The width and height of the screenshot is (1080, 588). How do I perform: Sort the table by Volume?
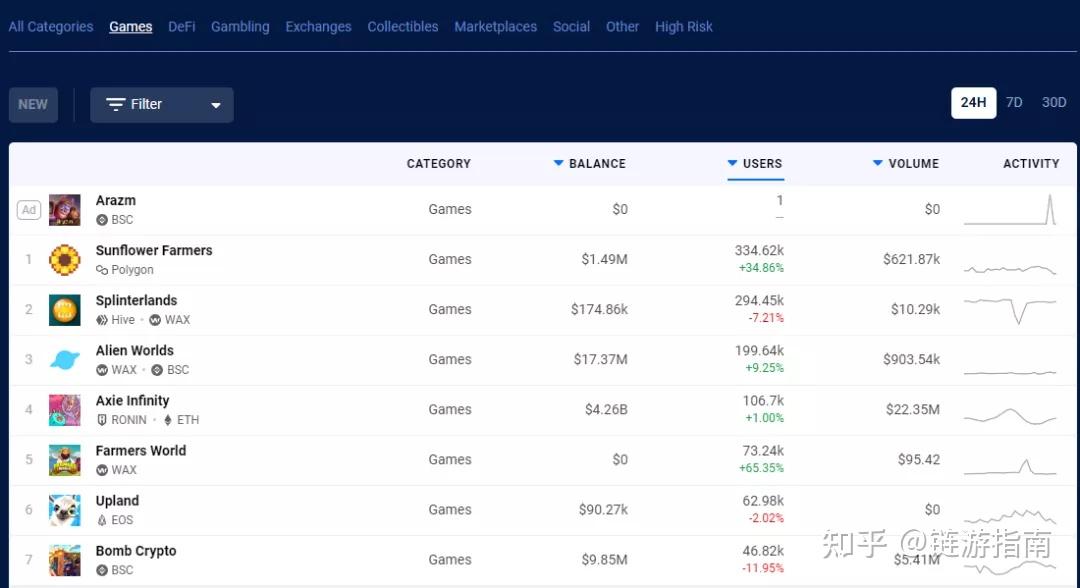[906, 164]
